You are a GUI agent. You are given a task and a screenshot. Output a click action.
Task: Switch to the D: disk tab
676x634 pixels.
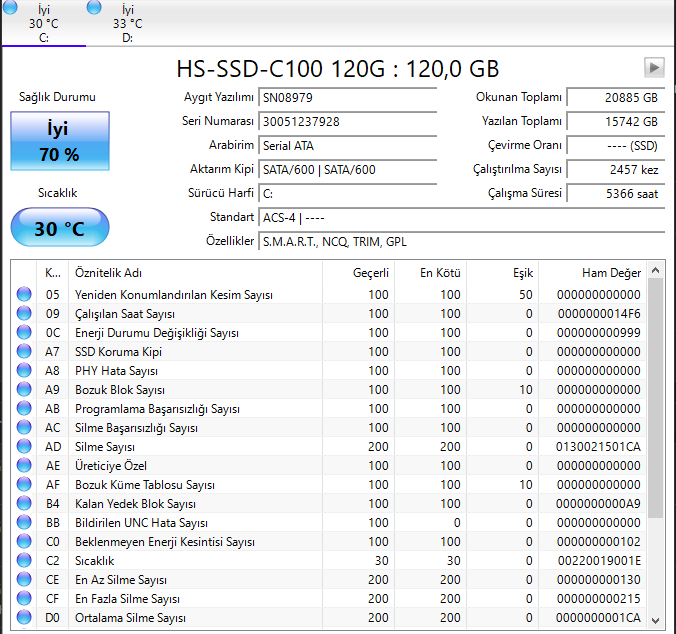pyautogui.click(x=127, y=23)
